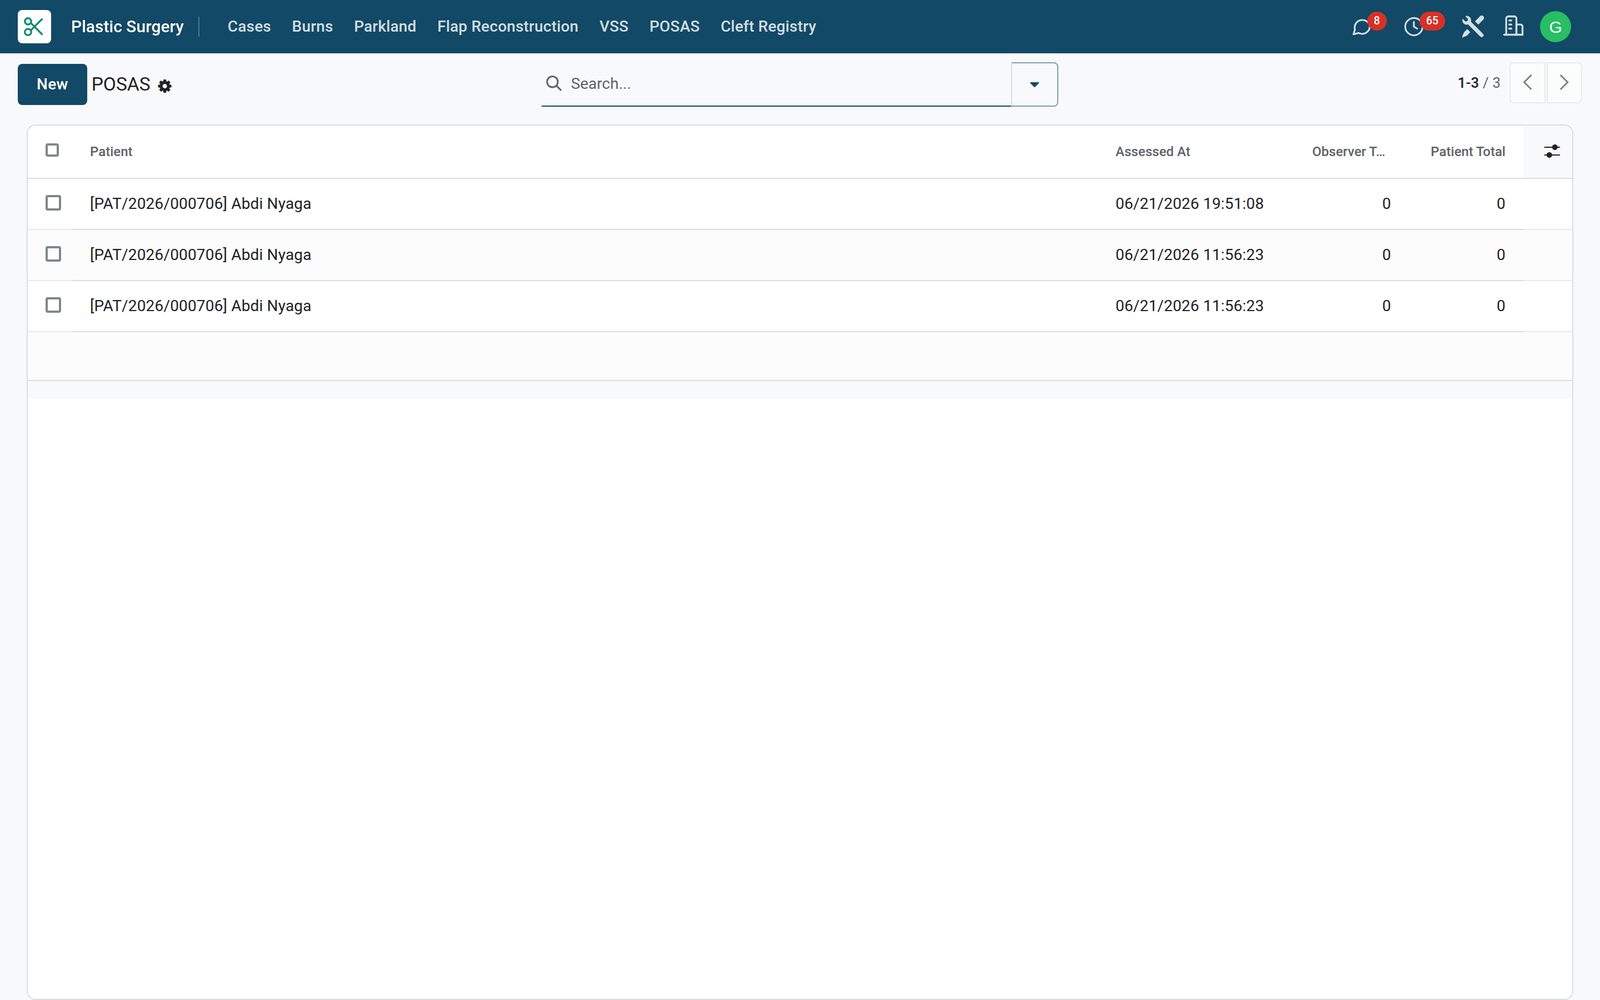Click the New button
The width and height of the screenshot is (1600, 1000).
point(52,84)
